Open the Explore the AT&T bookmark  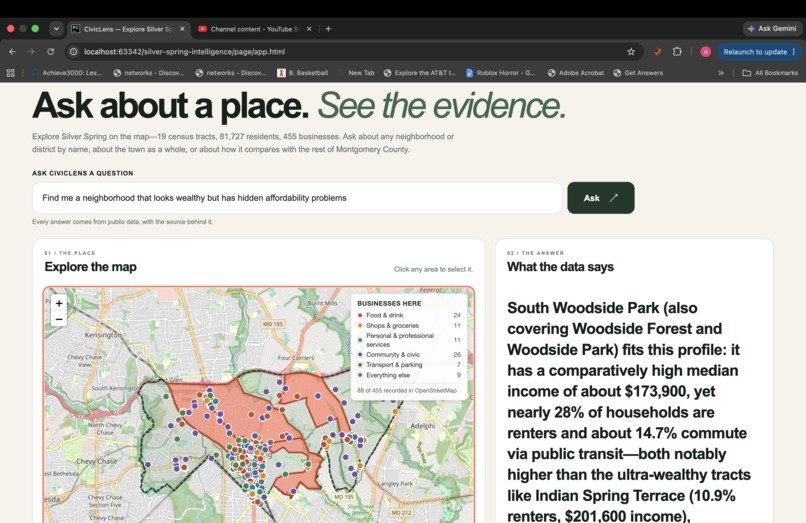coord(419,73)
